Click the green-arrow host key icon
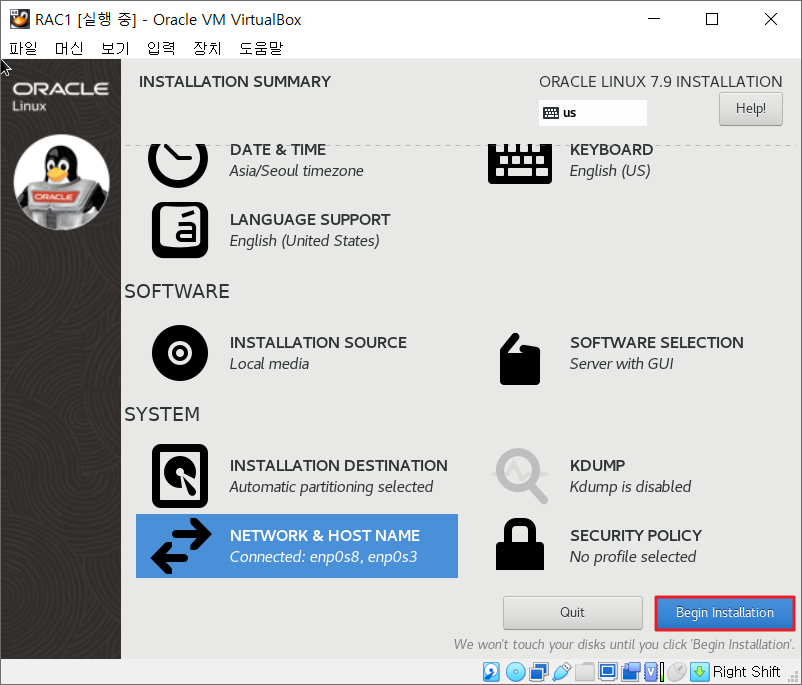This screenshot has height=685, width=802. pyautogui.click(x=699, y=672)
